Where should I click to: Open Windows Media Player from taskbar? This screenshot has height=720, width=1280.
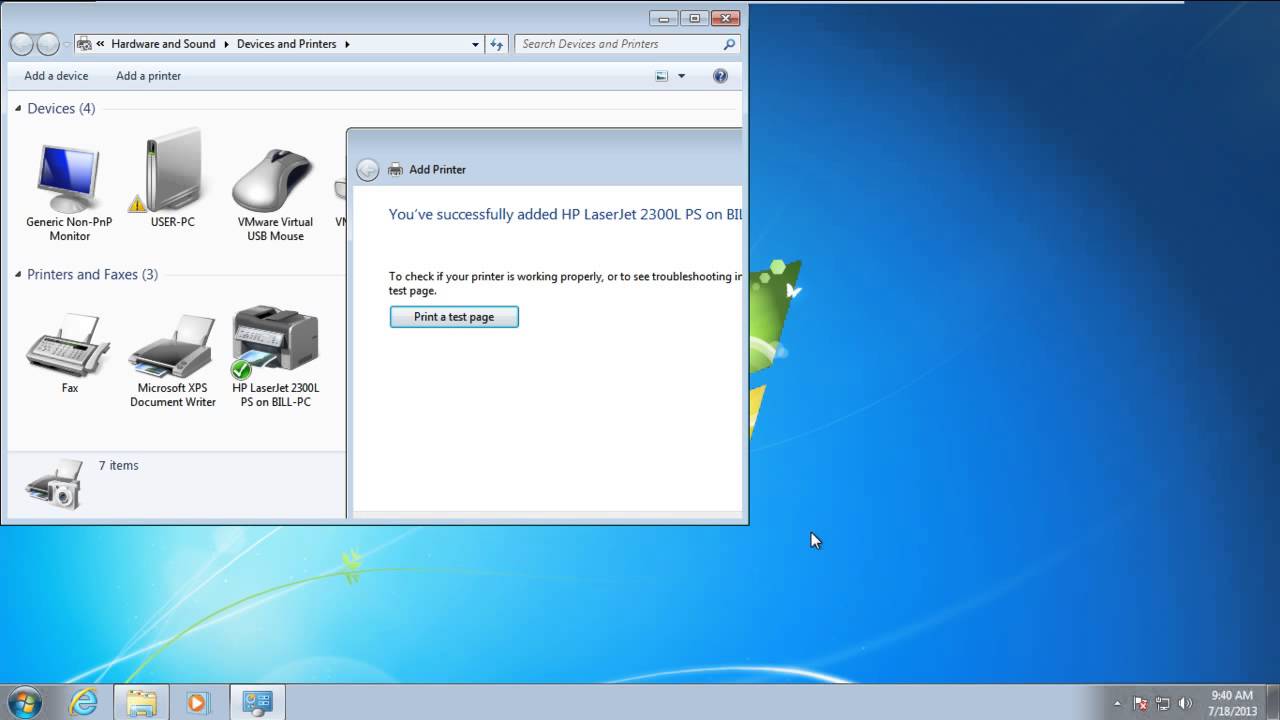[197, 703]
